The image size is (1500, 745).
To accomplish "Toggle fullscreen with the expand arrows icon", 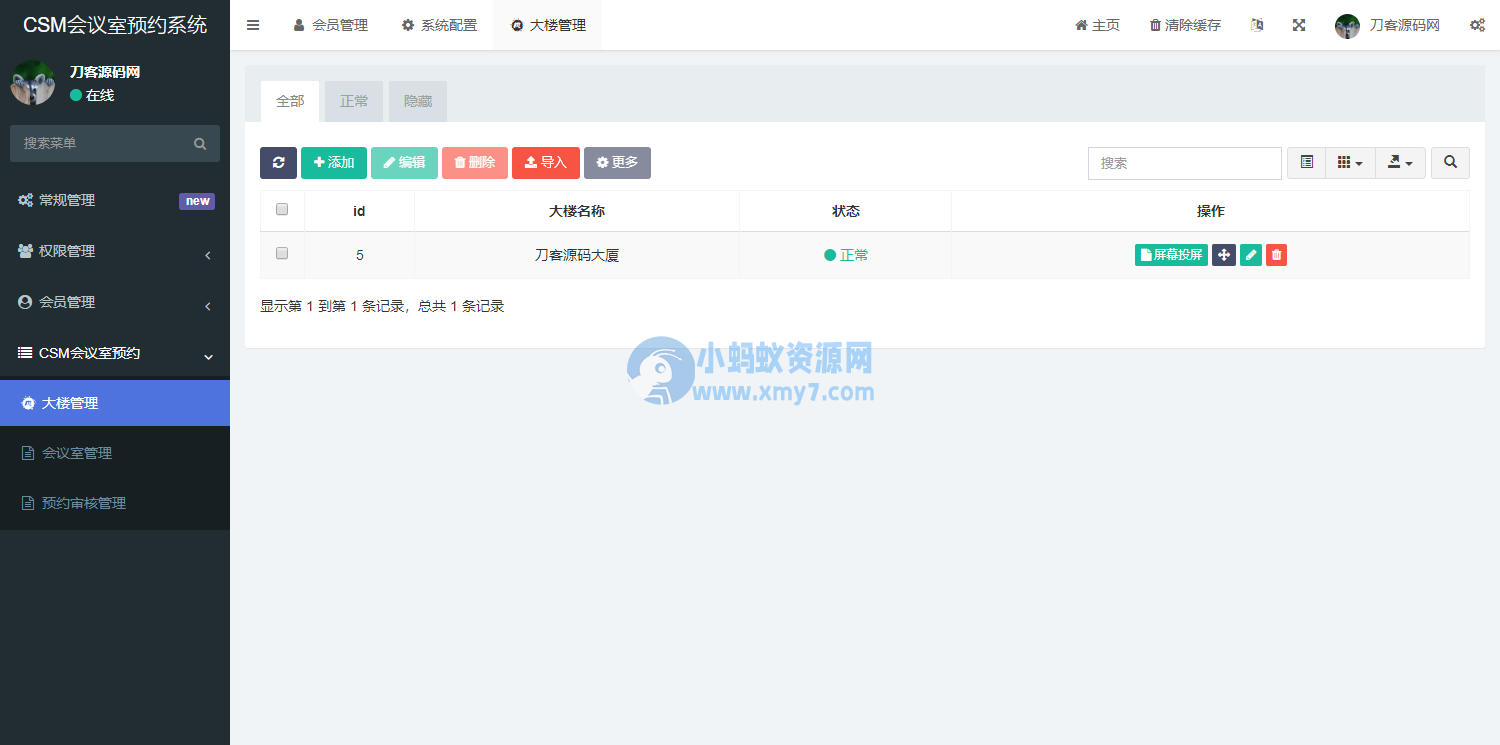I will point(1298,24).
